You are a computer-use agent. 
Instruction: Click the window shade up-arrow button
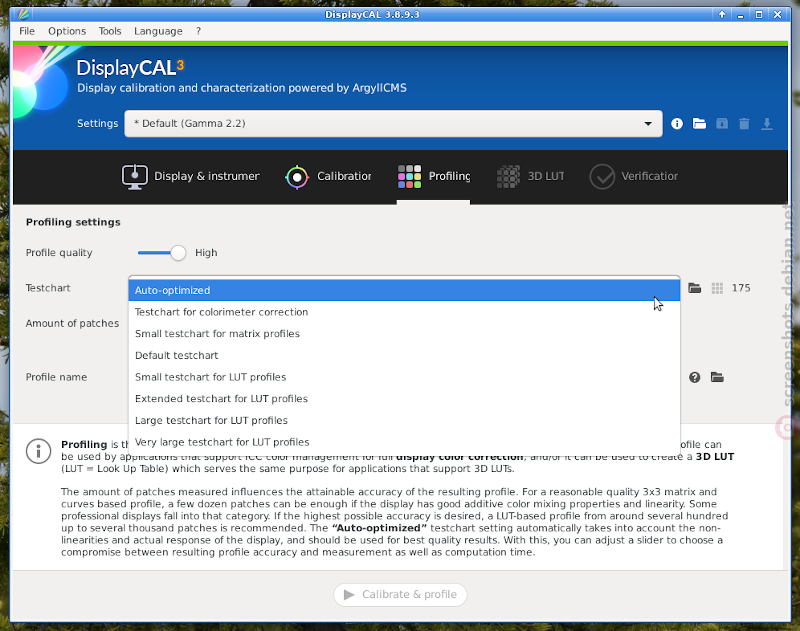point(722,15)
